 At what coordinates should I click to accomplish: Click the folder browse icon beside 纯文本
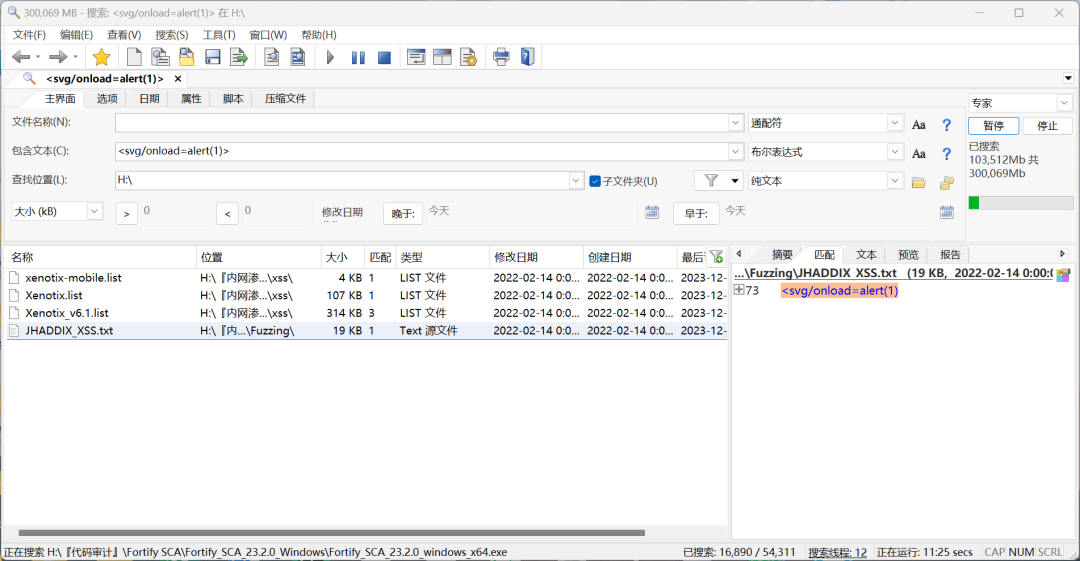click(919, 182)
